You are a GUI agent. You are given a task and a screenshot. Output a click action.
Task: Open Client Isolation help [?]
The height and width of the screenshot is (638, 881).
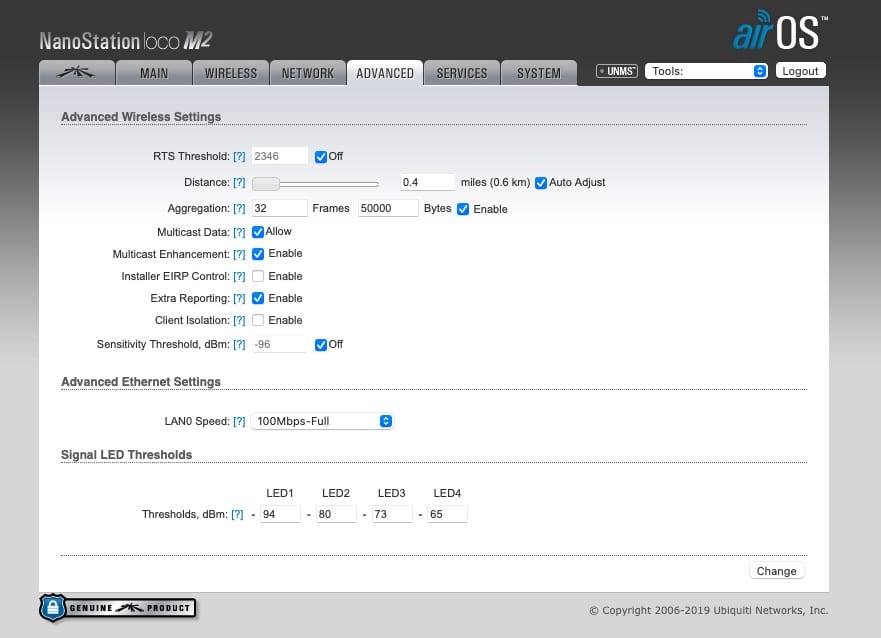(x=239, y=321)
